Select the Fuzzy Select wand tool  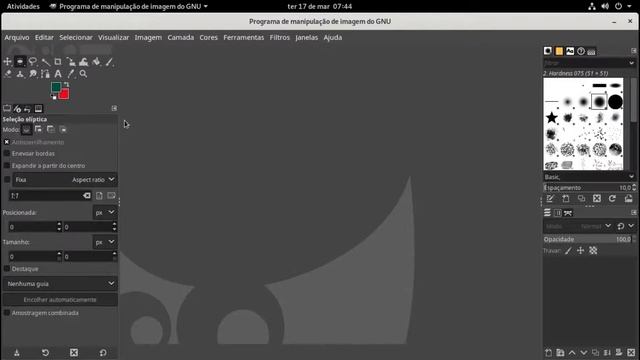click(45, 62)
